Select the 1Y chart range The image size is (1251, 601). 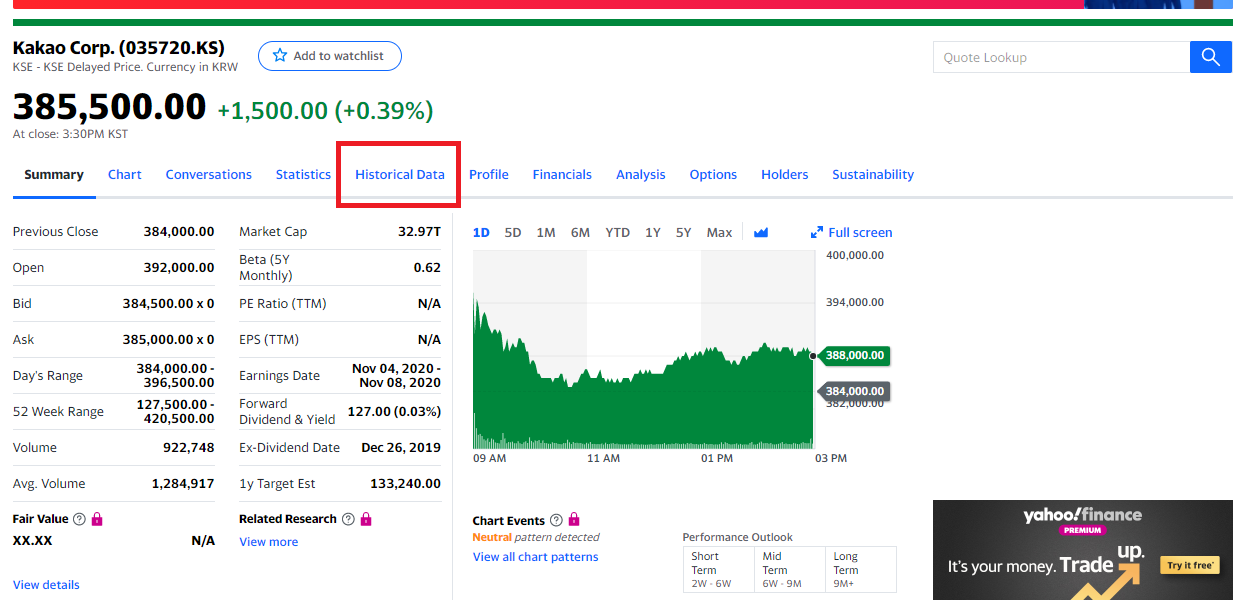click(653, 232)
